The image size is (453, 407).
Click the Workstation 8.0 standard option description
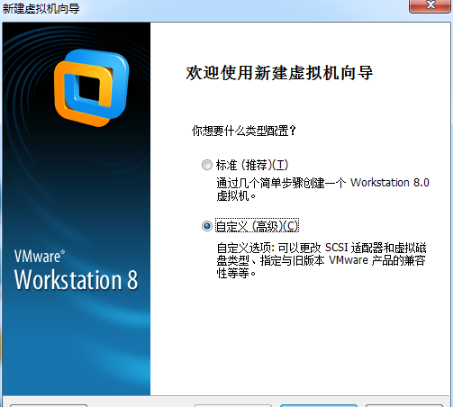323,189
